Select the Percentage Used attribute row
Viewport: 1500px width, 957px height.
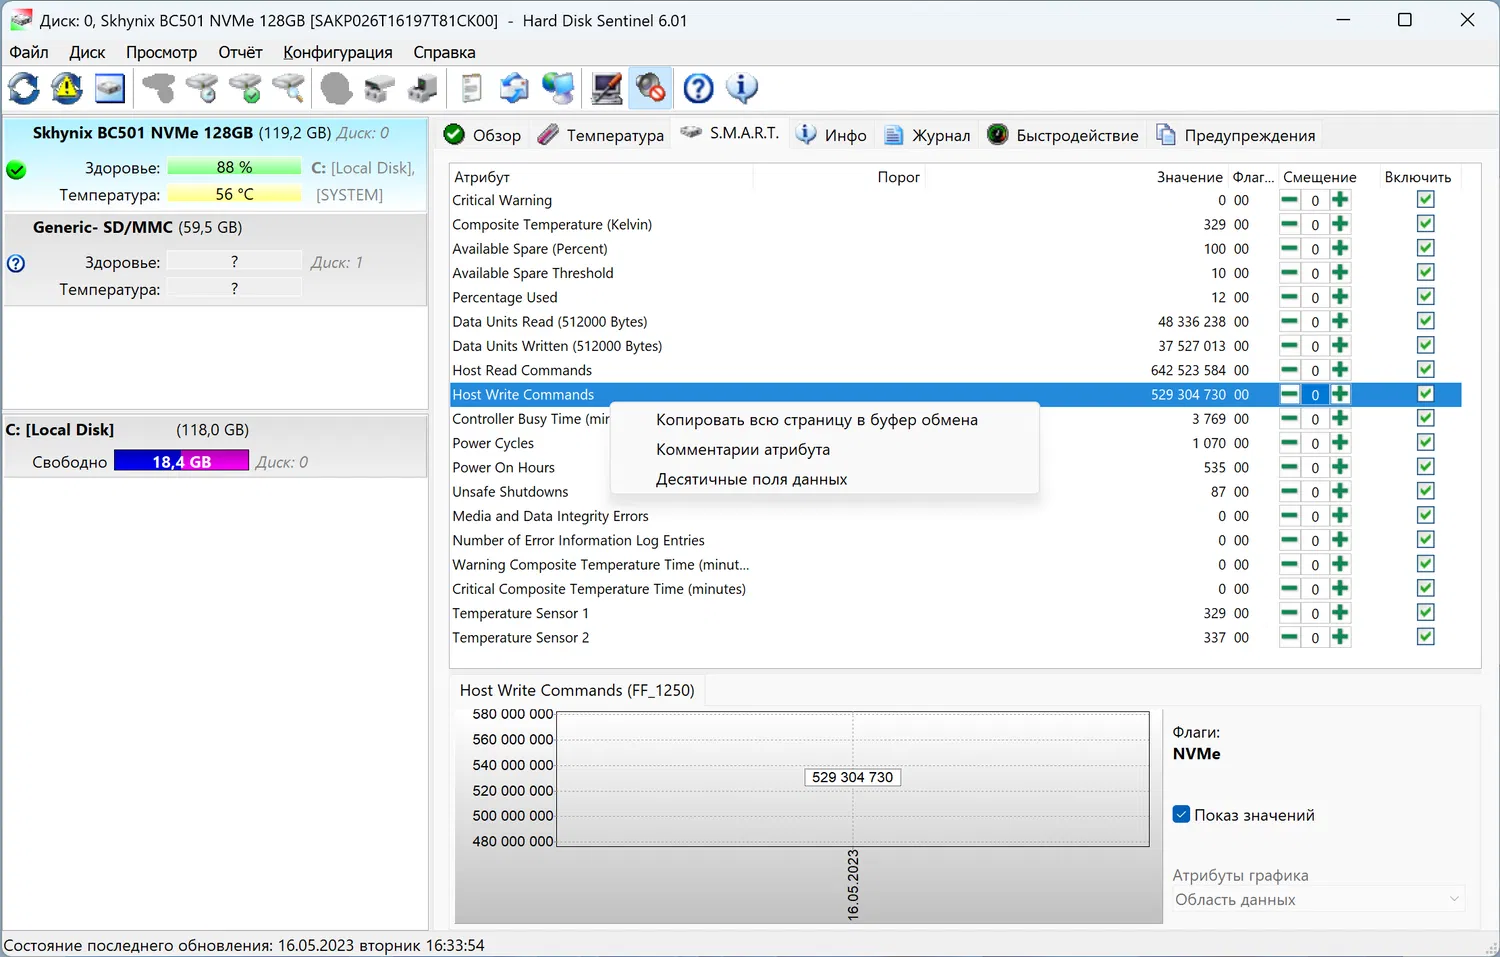click(x=955, y=297)
